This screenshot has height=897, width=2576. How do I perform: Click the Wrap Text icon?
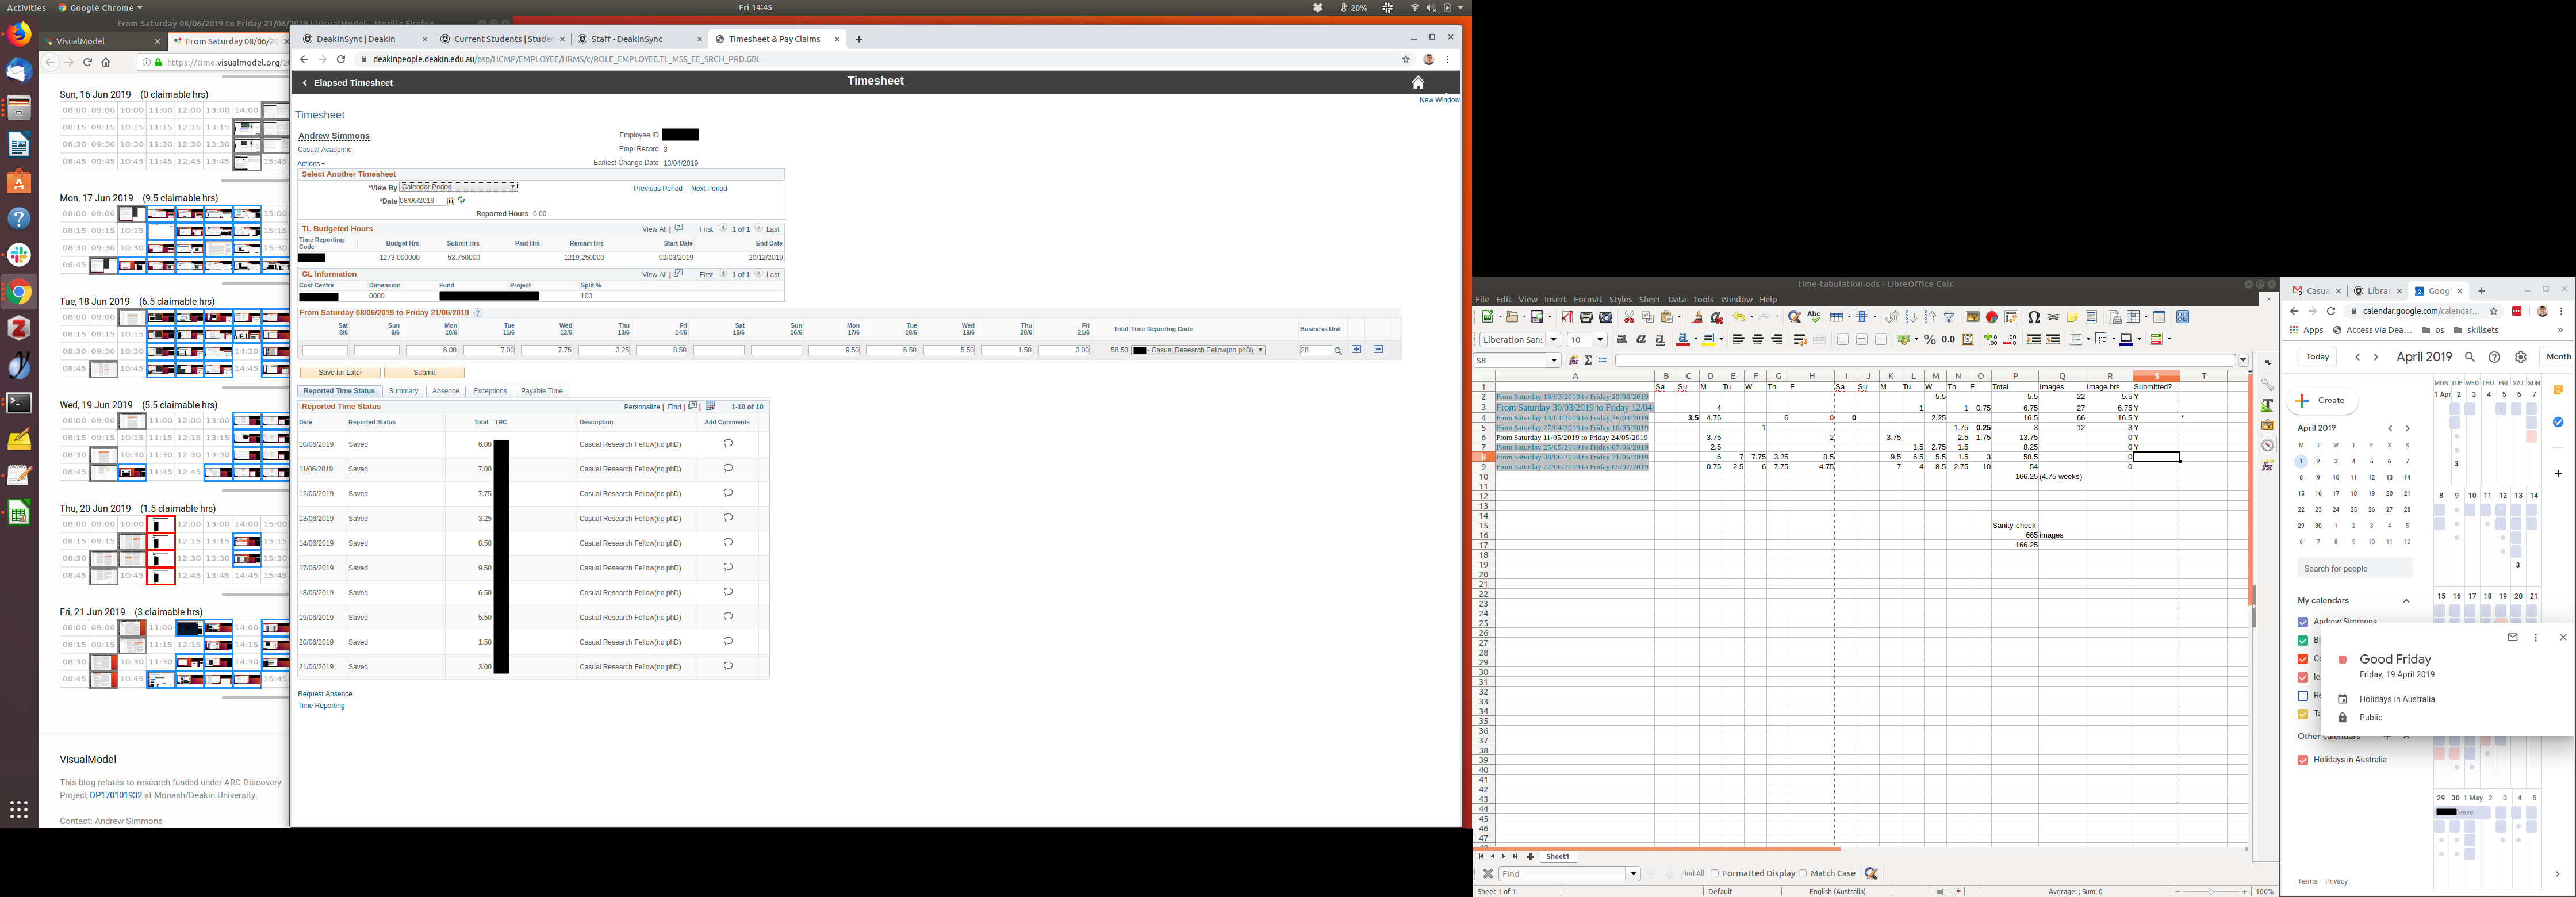coord(1800,340)
